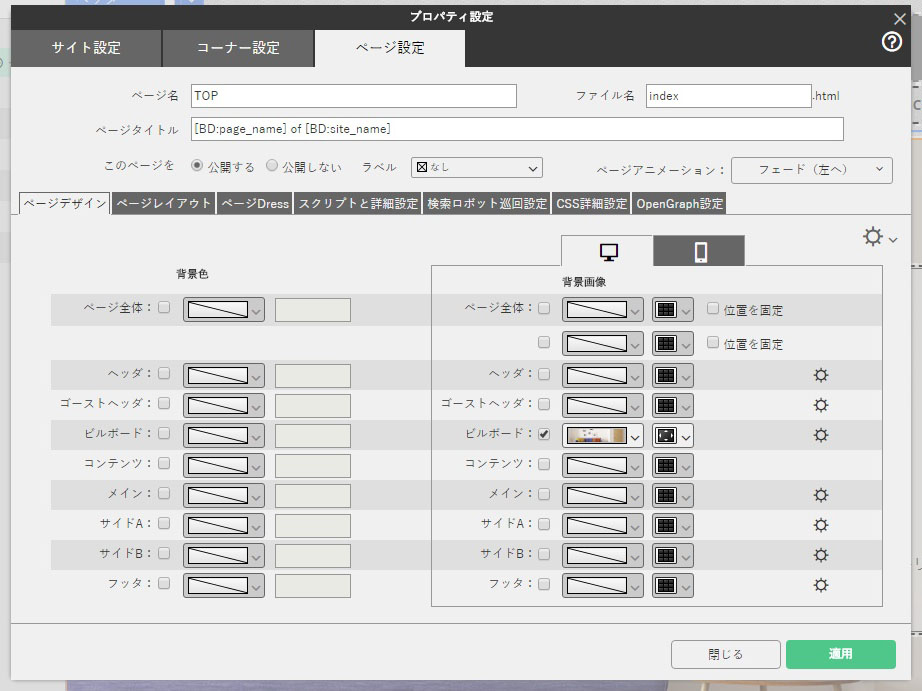Enable 位置を固定 for the page background image
This screenshot has width=922, height=691.
[x=712, y=309]
